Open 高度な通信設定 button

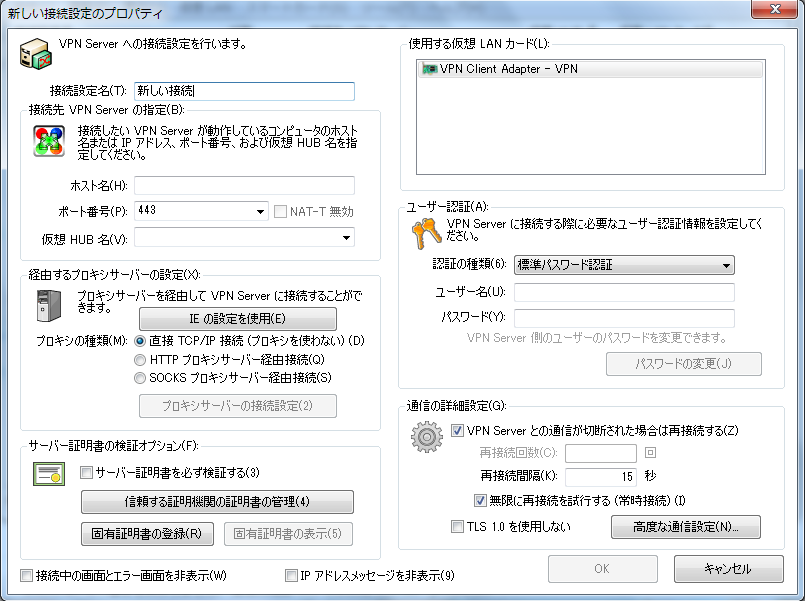(686, 527)
